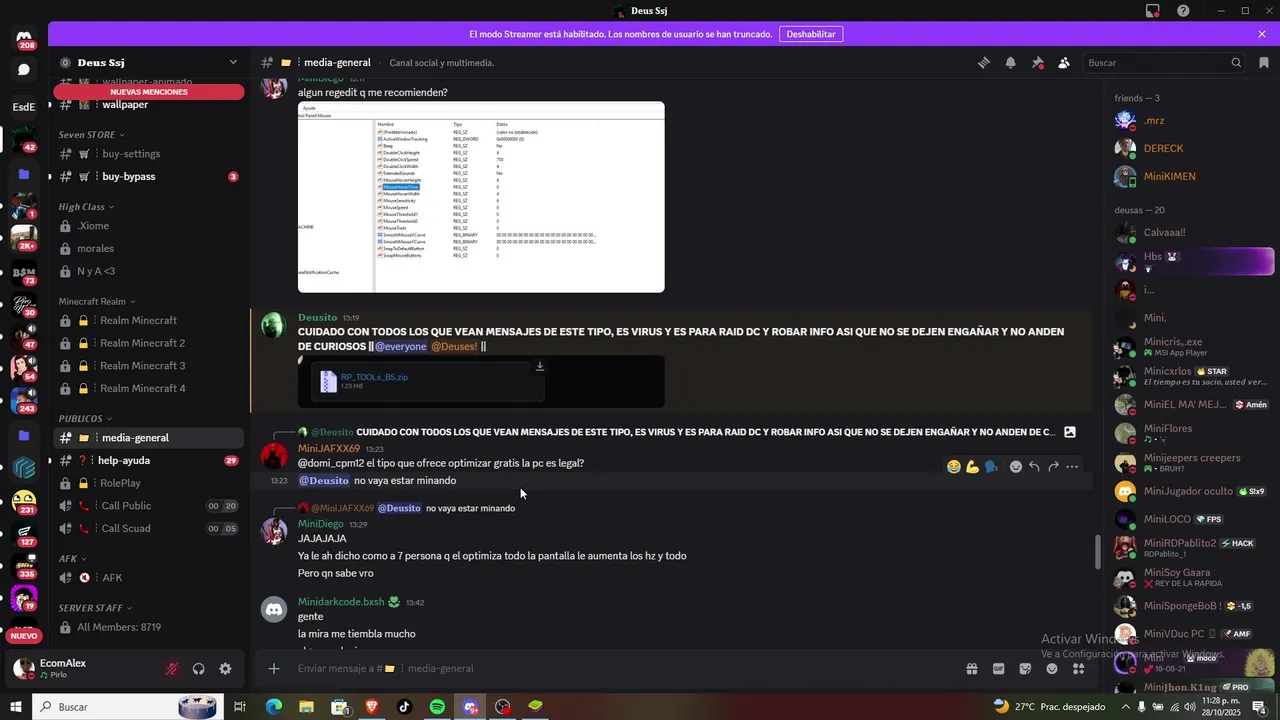Open the RolePlay voice channel
Image resolution: width=1280 pixels, height=720 pixels.
click(x=149, y=483)
